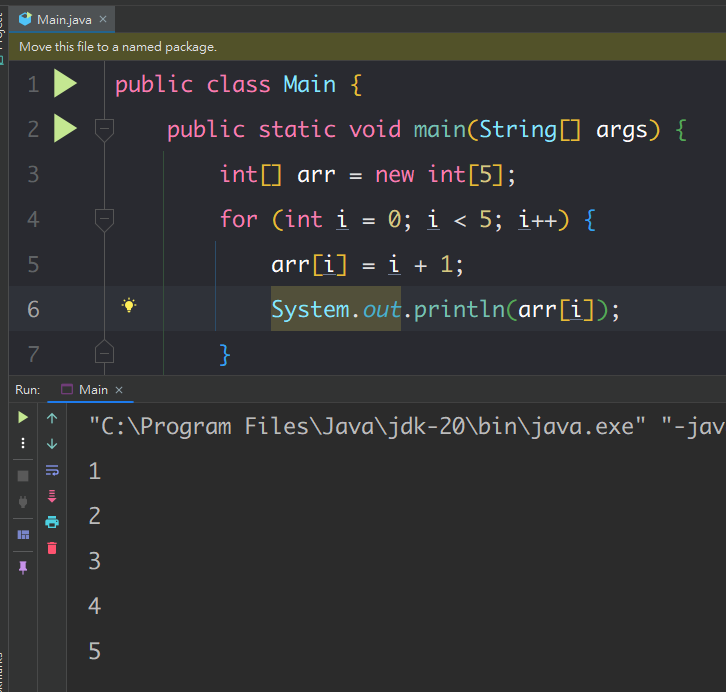Viewport: 726px width, 692px height.
Task: Click 'String[]' in main method signature
Action: [529, 130]
